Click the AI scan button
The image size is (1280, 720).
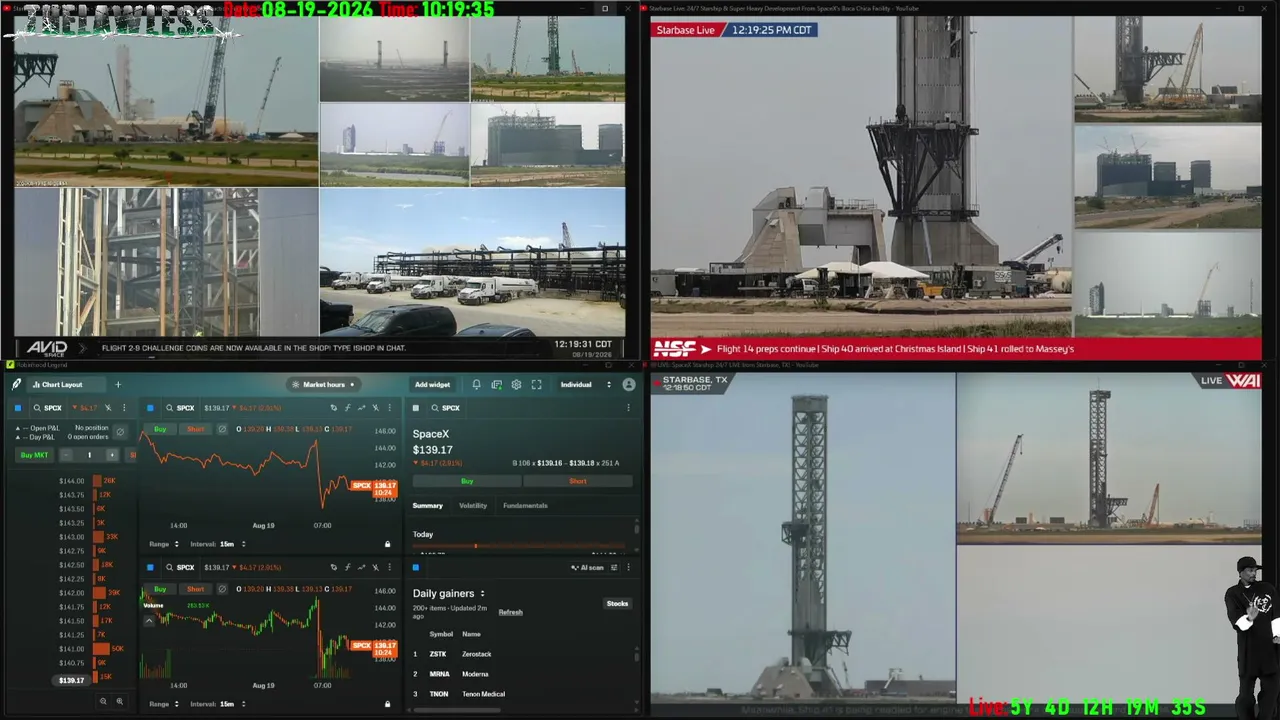589,567
